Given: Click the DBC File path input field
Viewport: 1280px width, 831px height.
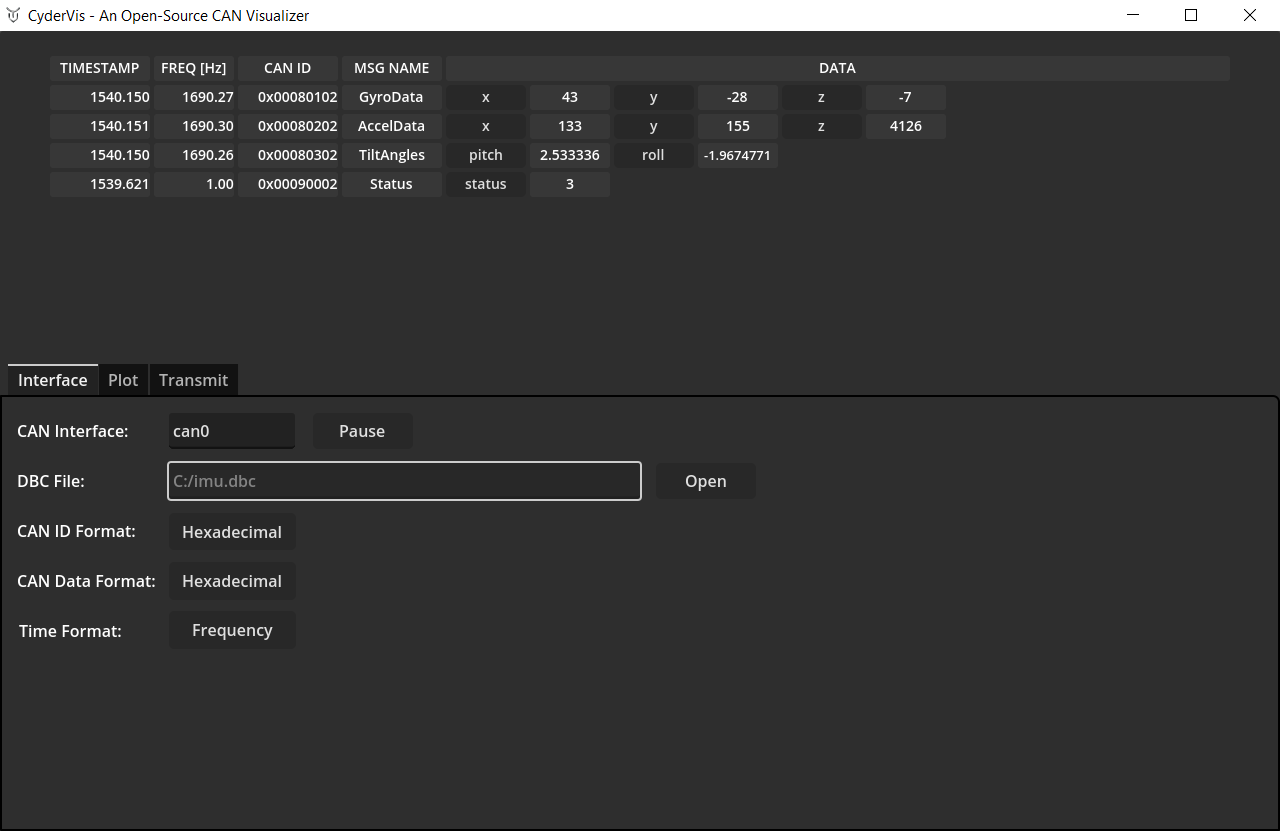Looking at the screenshot, I should point(404,481).
